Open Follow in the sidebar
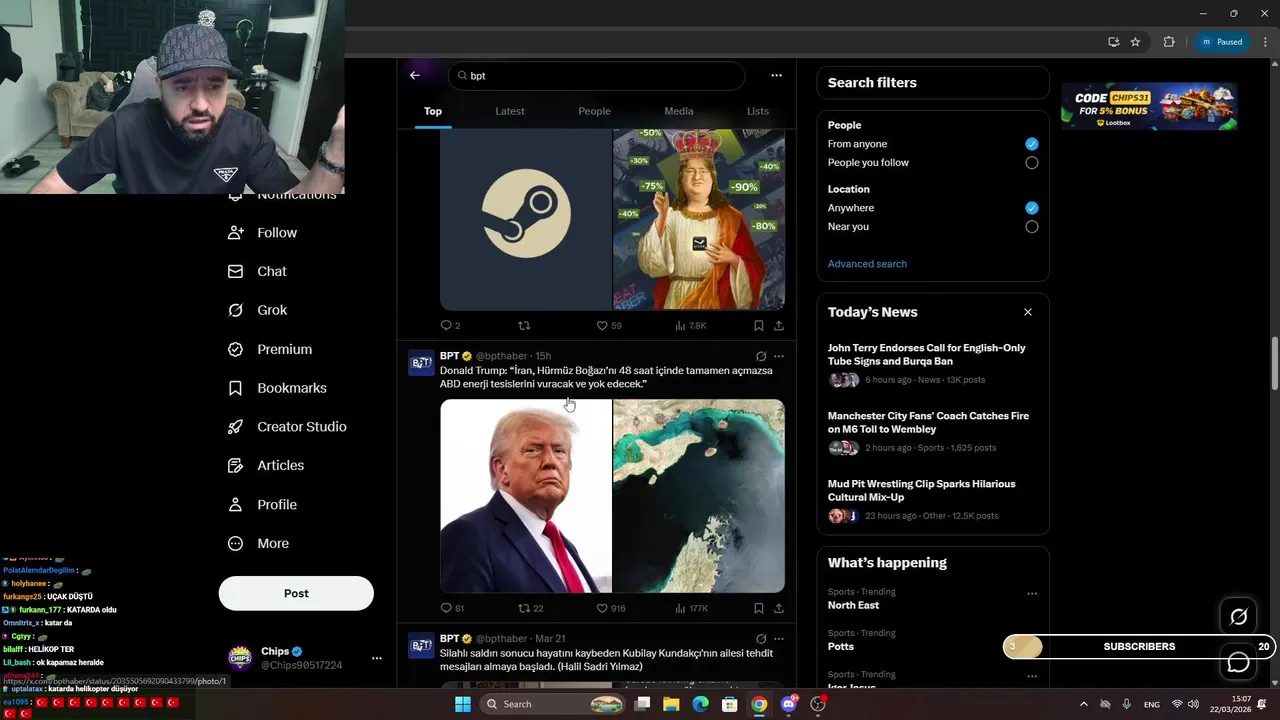 coord(263,233)
